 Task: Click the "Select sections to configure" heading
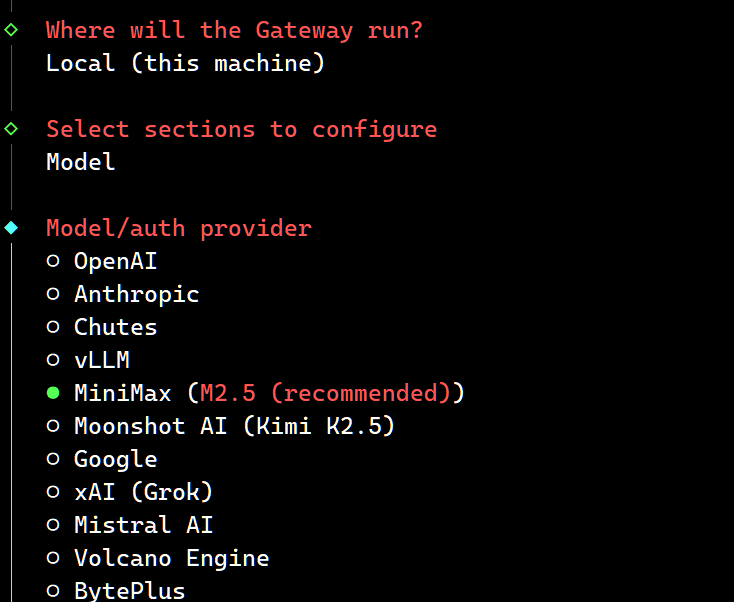[241, 129]
